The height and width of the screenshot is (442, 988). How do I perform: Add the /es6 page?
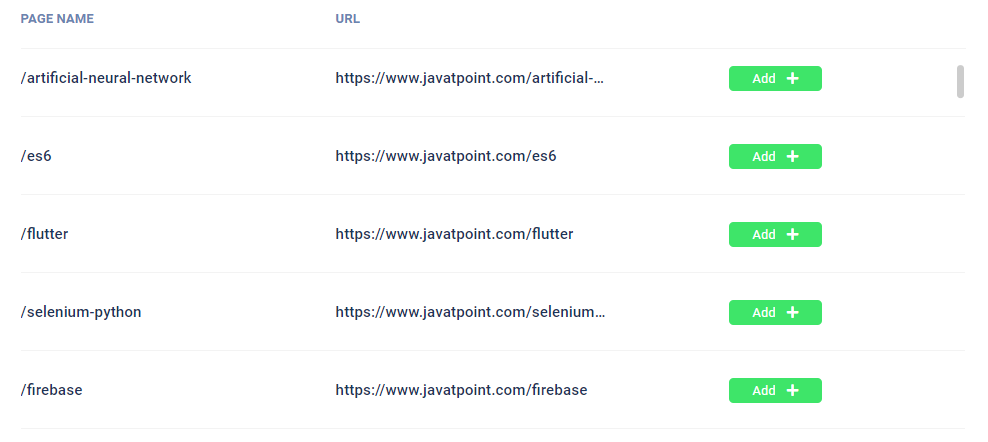coord(775,156)
